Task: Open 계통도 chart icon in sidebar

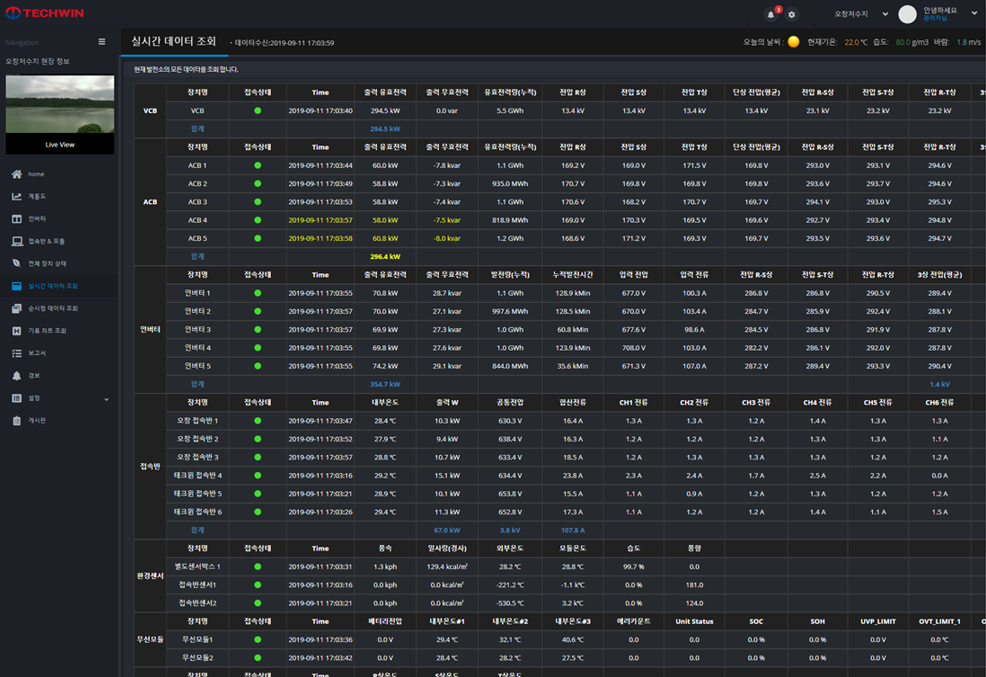Action: (17, 196)
